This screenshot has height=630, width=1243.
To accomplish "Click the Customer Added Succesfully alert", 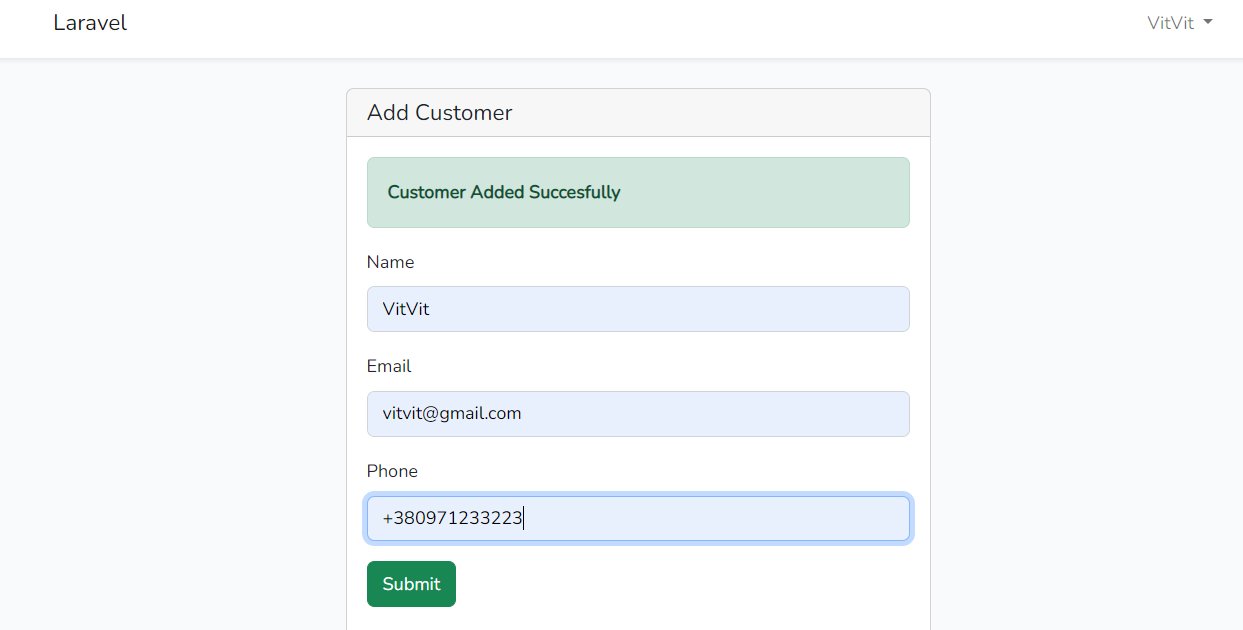I will (x=638, y=192).
